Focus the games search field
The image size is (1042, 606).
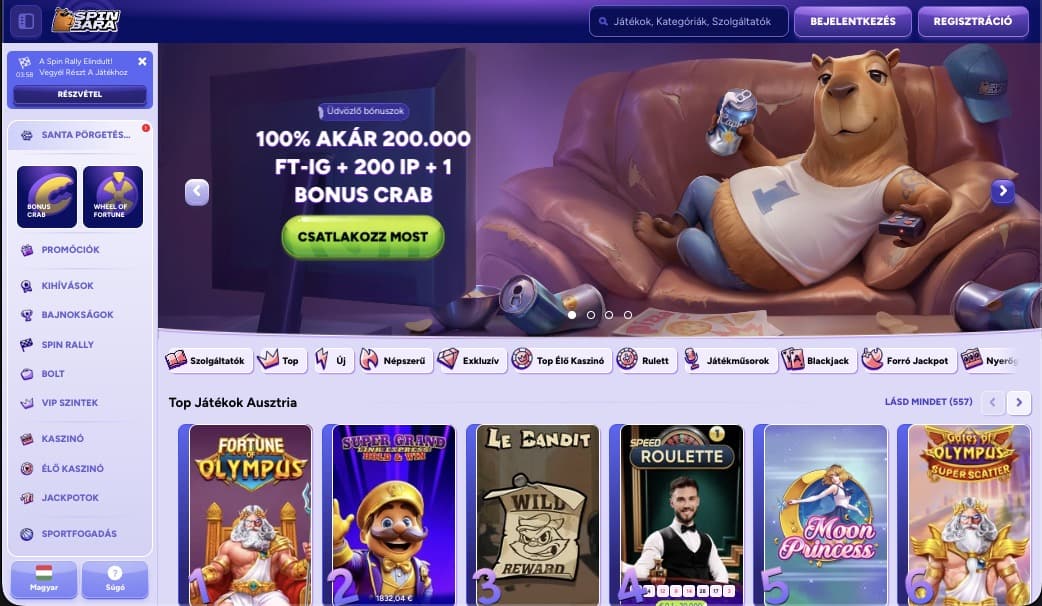click(688, 21)
